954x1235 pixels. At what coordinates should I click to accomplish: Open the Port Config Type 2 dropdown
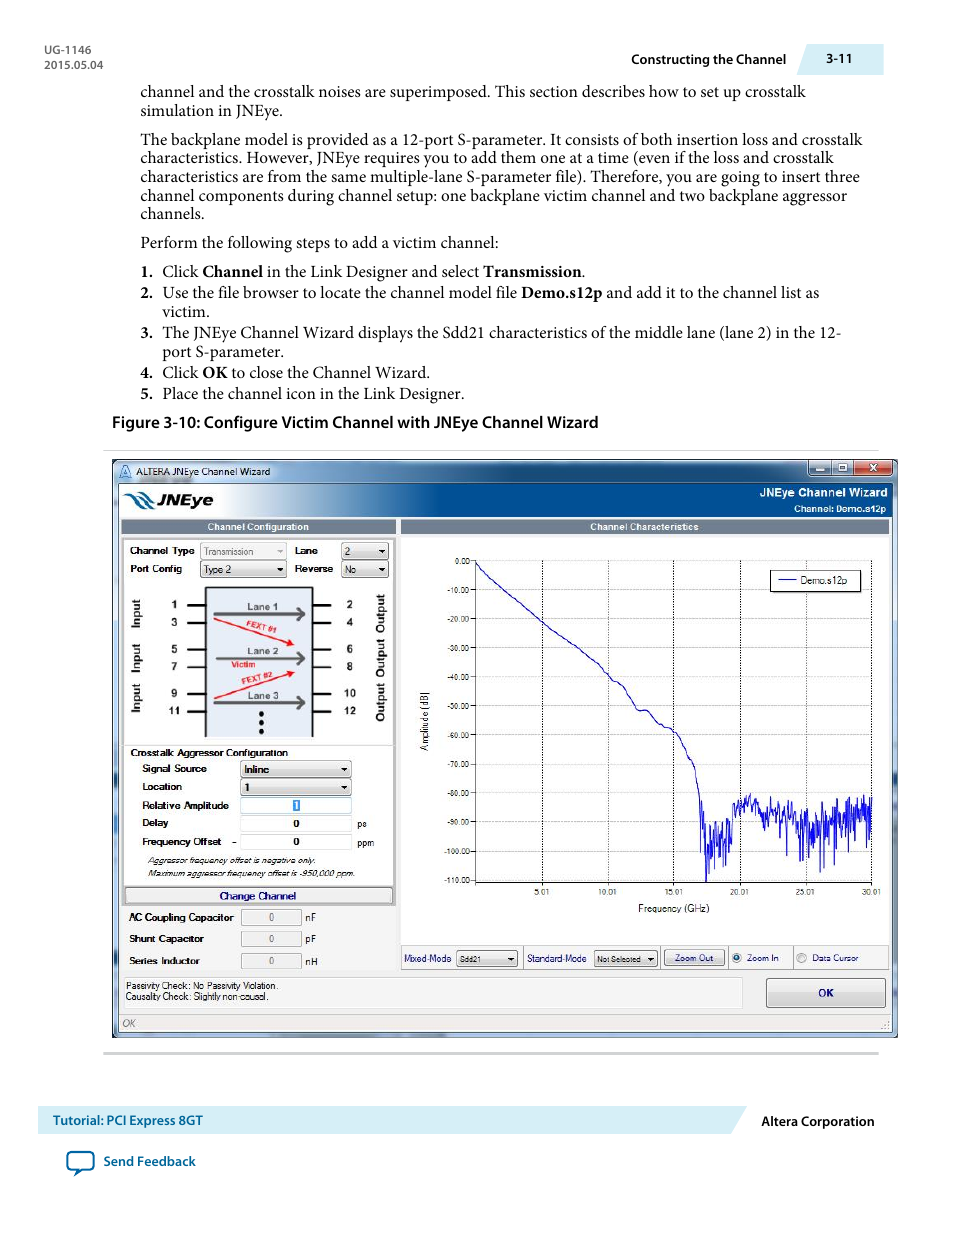pyautogui.click(x=244, y=569)
